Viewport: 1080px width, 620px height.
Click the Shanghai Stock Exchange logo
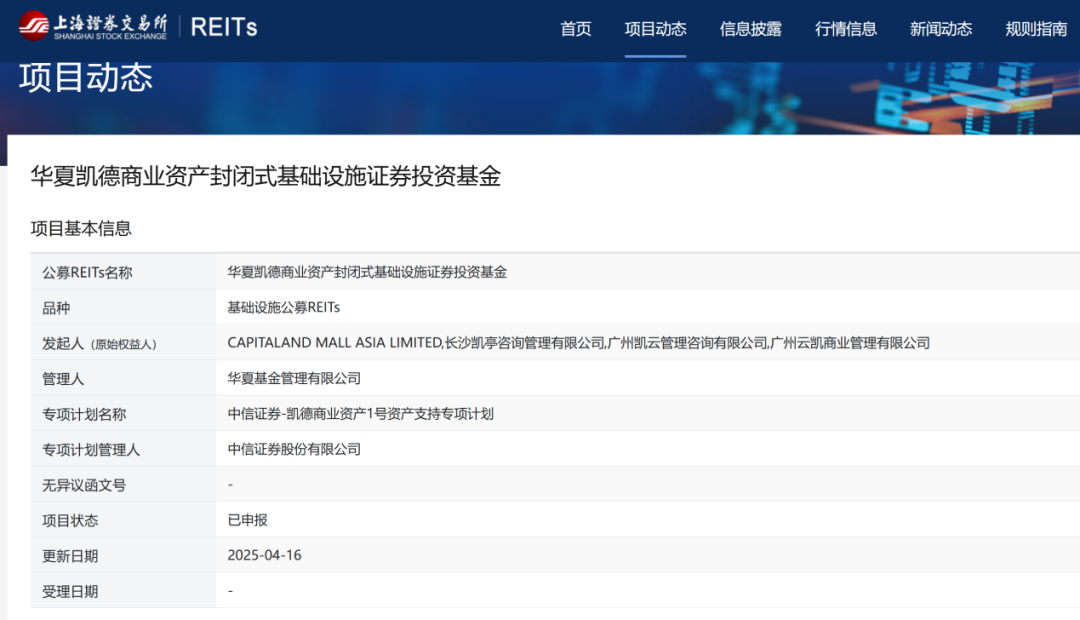click(92, 27)
